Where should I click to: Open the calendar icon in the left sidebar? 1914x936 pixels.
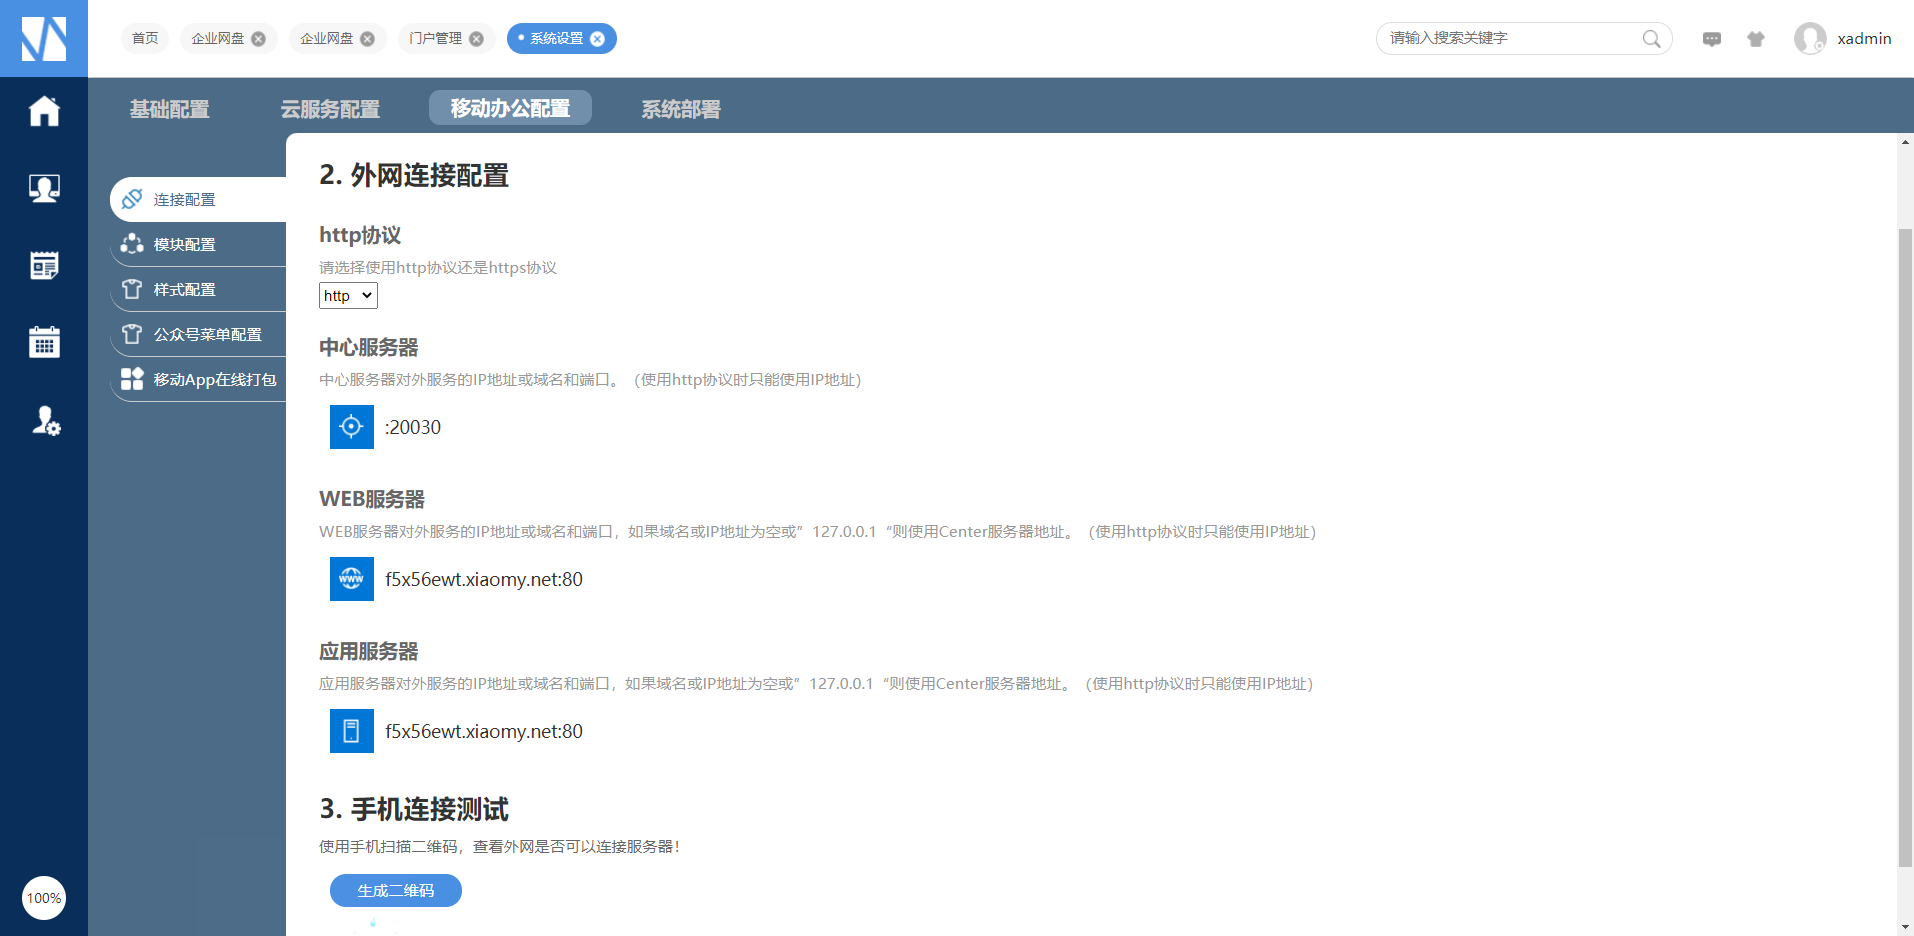pyautogui.click(x=44, y=342)
